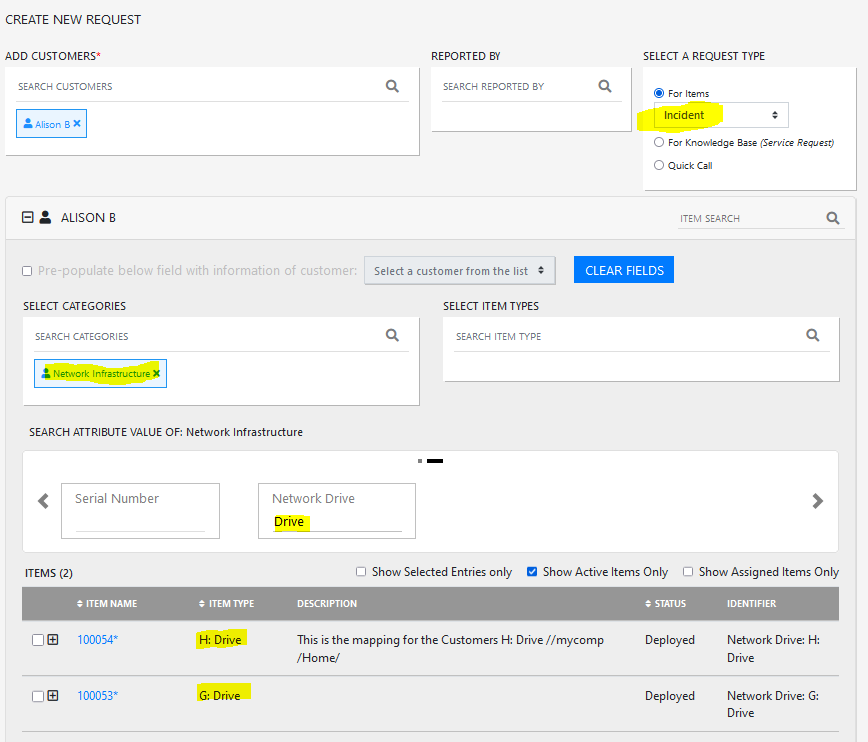Click the active carousel page indicator dash

435,461
